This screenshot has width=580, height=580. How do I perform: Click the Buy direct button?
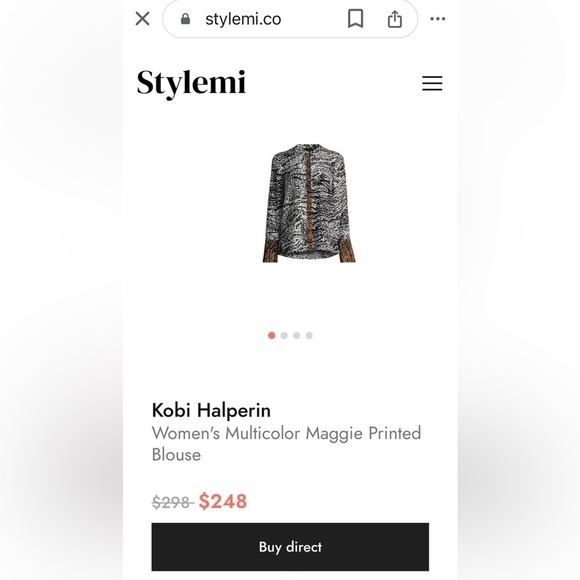click(x=290, y=547)
